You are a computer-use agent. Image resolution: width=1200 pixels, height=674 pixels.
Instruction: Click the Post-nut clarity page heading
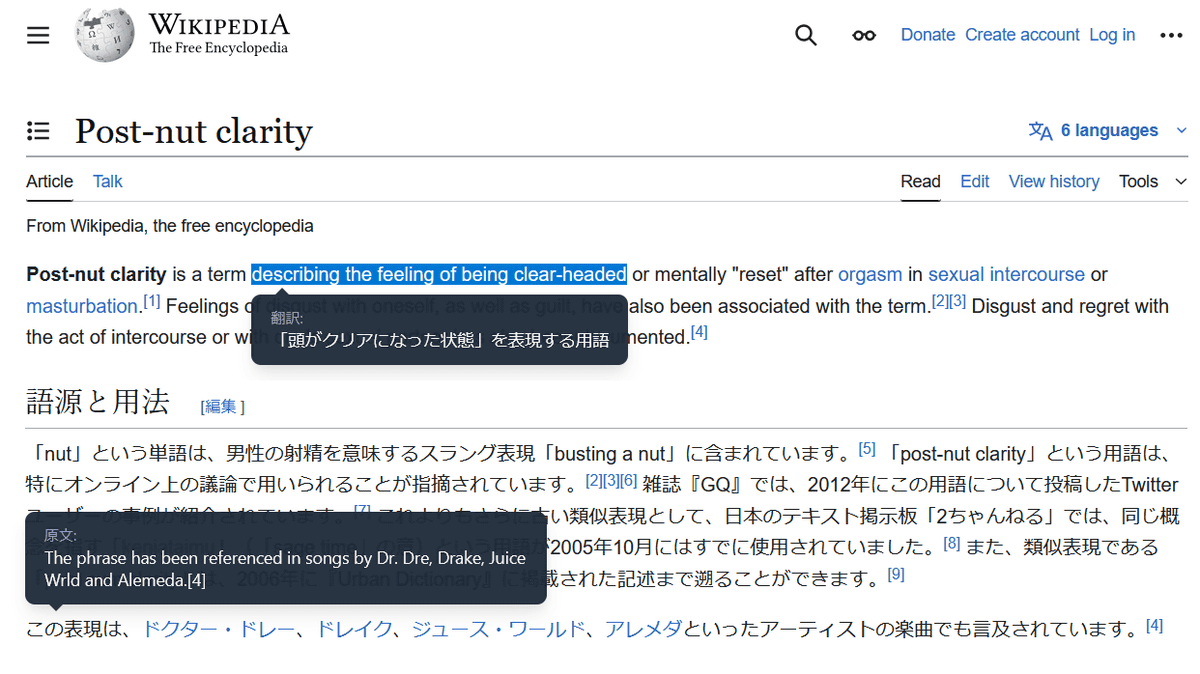[193, 131]
